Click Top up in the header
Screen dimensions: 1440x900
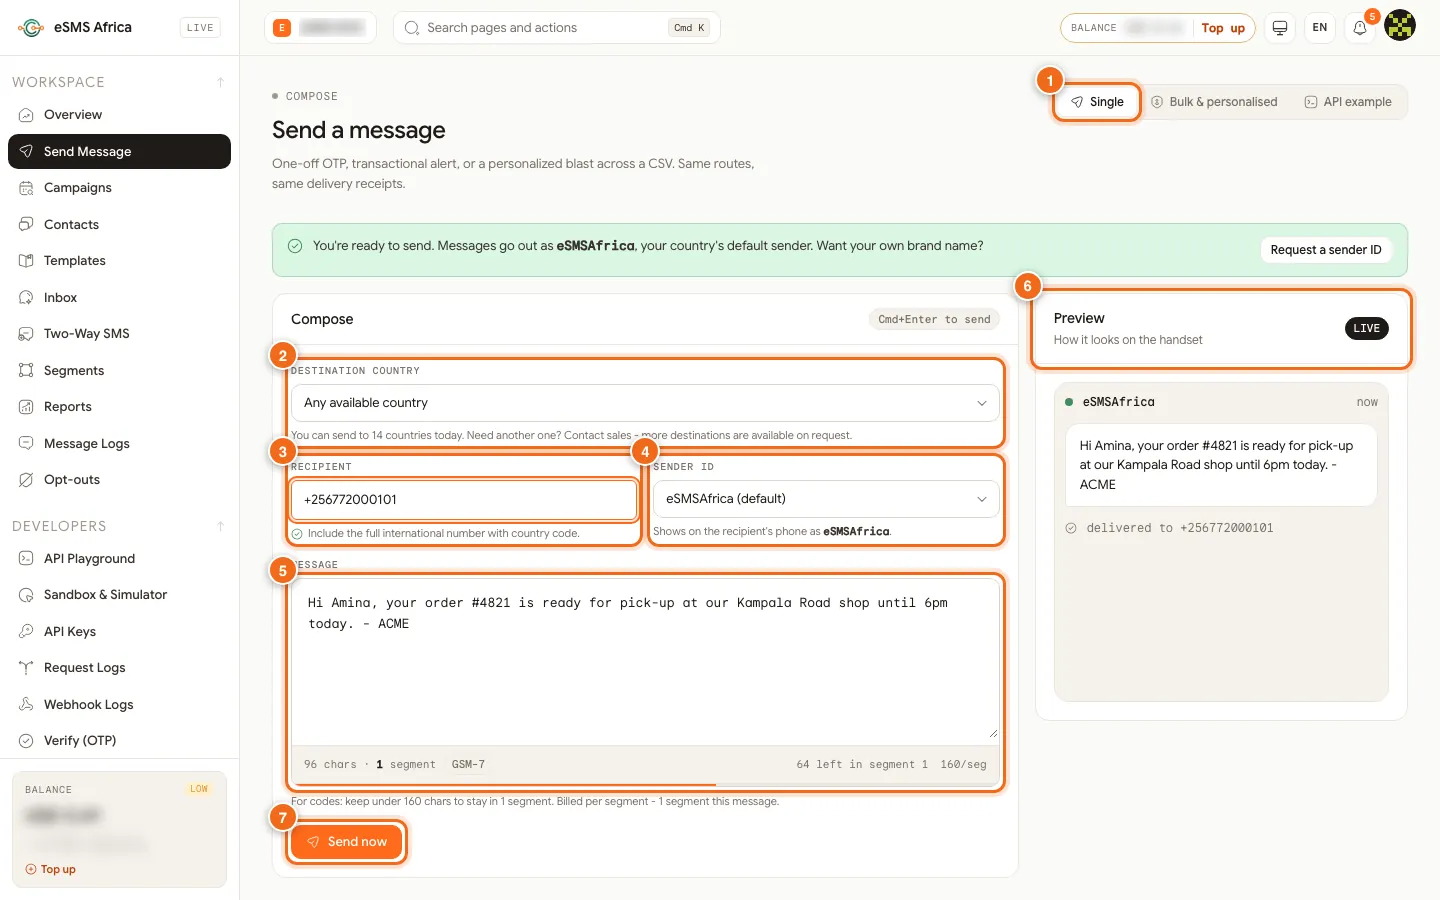click(1223, 28)
